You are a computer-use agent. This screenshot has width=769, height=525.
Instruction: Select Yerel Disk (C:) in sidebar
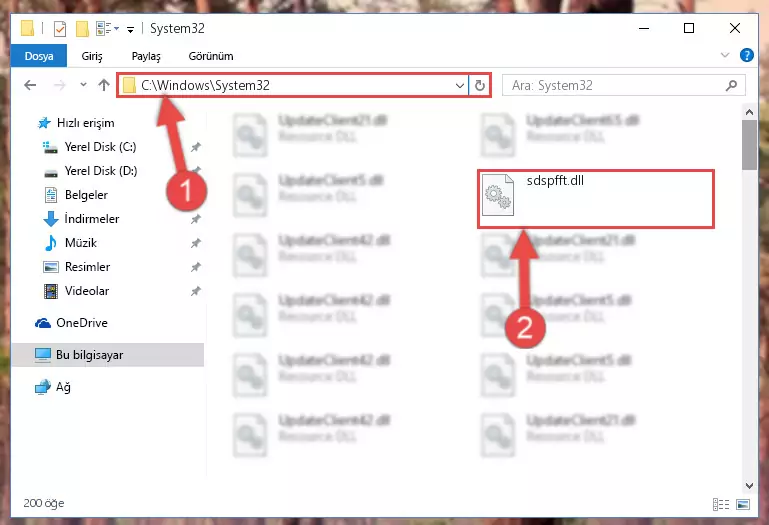(x=100, y=147)
